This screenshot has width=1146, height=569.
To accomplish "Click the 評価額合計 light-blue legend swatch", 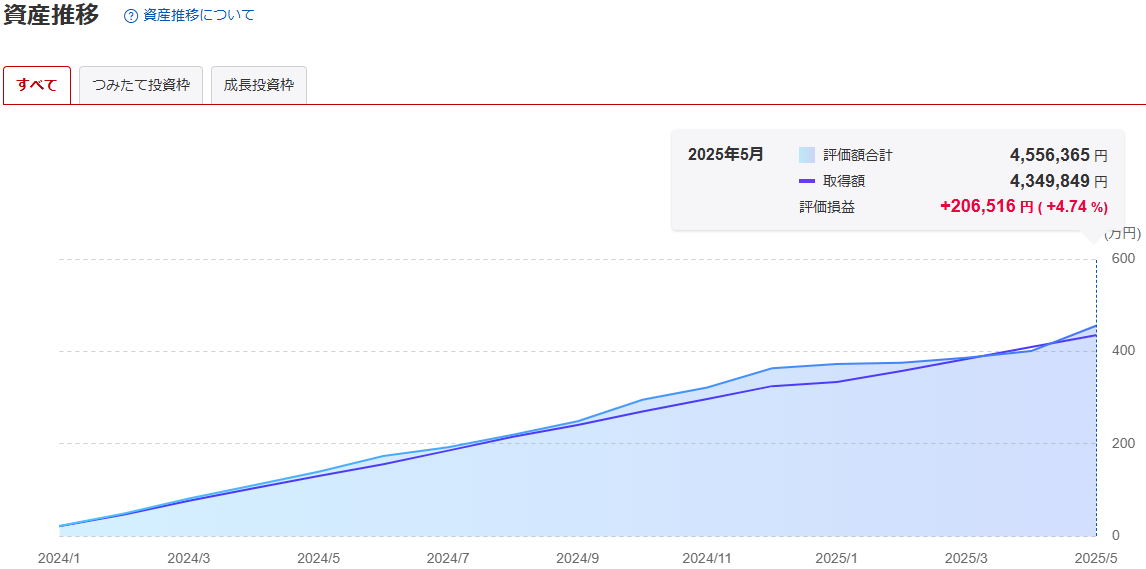I will [807, 155].
